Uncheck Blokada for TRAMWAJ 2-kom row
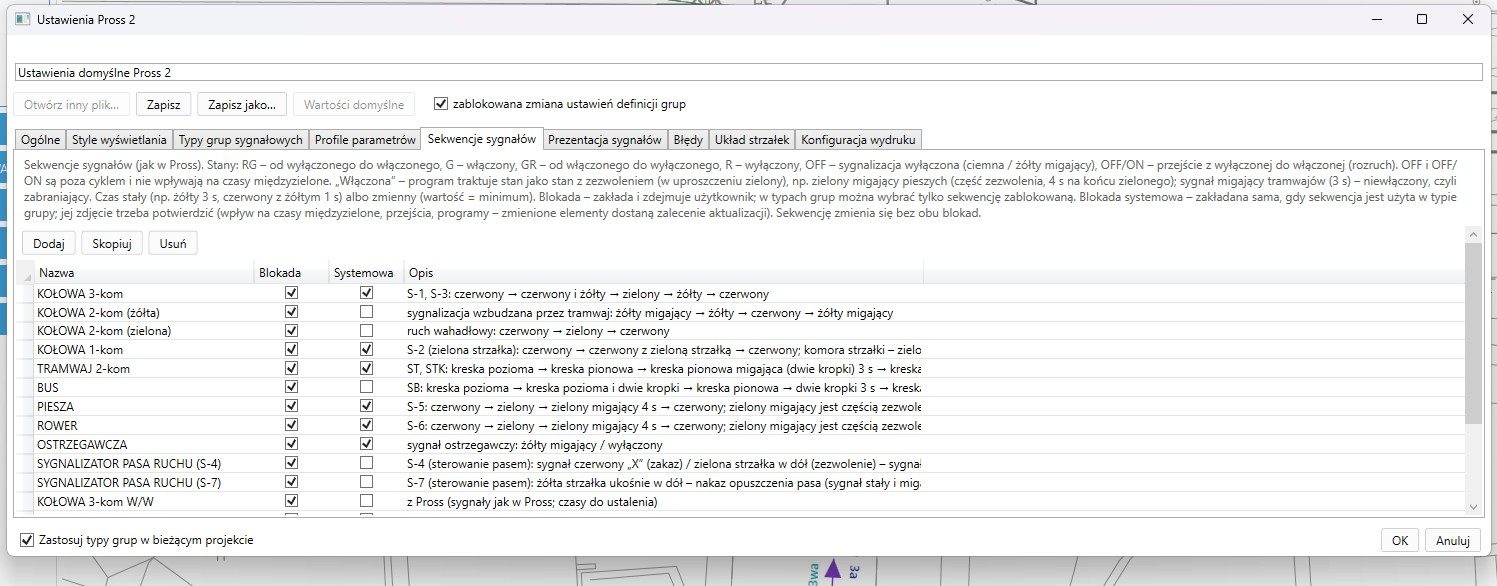The width and height of the screenshot is (1497, 586). 291,369
